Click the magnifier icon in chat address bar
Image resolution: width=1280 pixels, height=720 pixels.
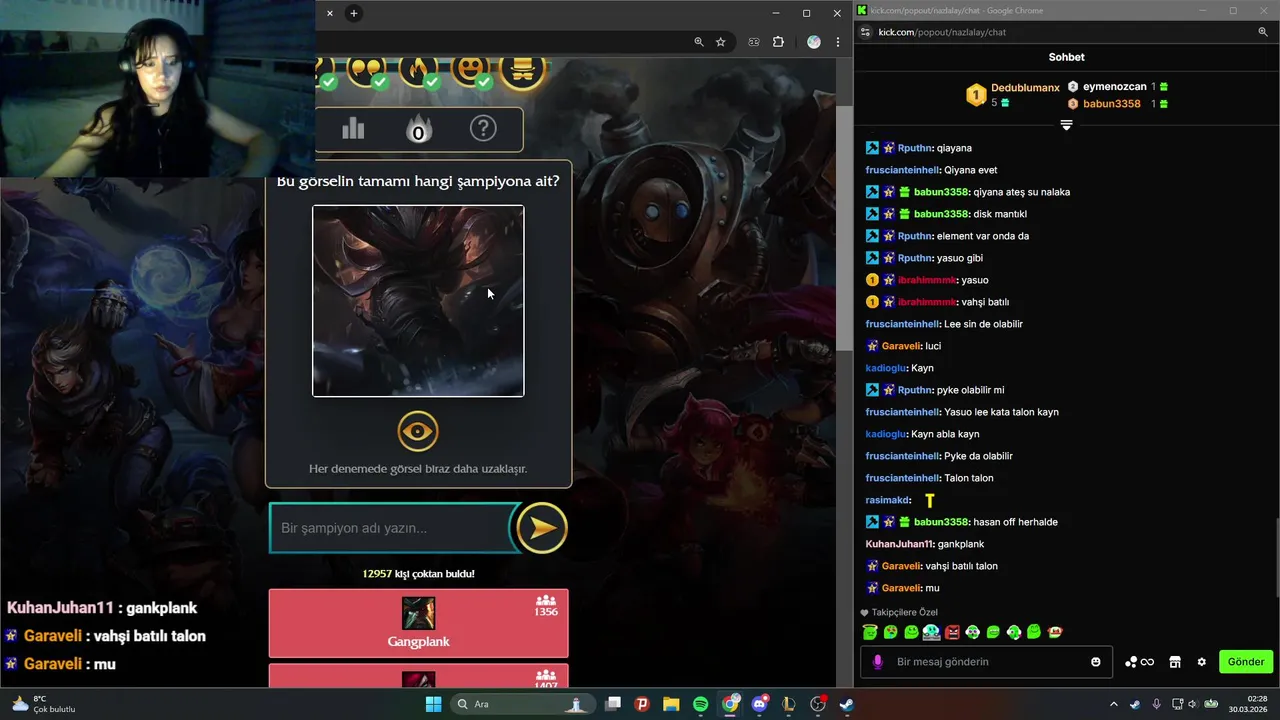coord(1263,32)
